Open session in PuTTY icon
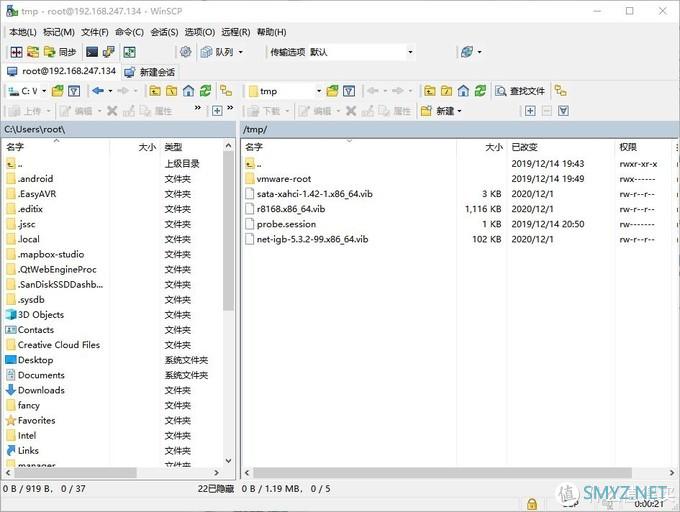This screenshot has width=680, height=512. coord(108,52)
